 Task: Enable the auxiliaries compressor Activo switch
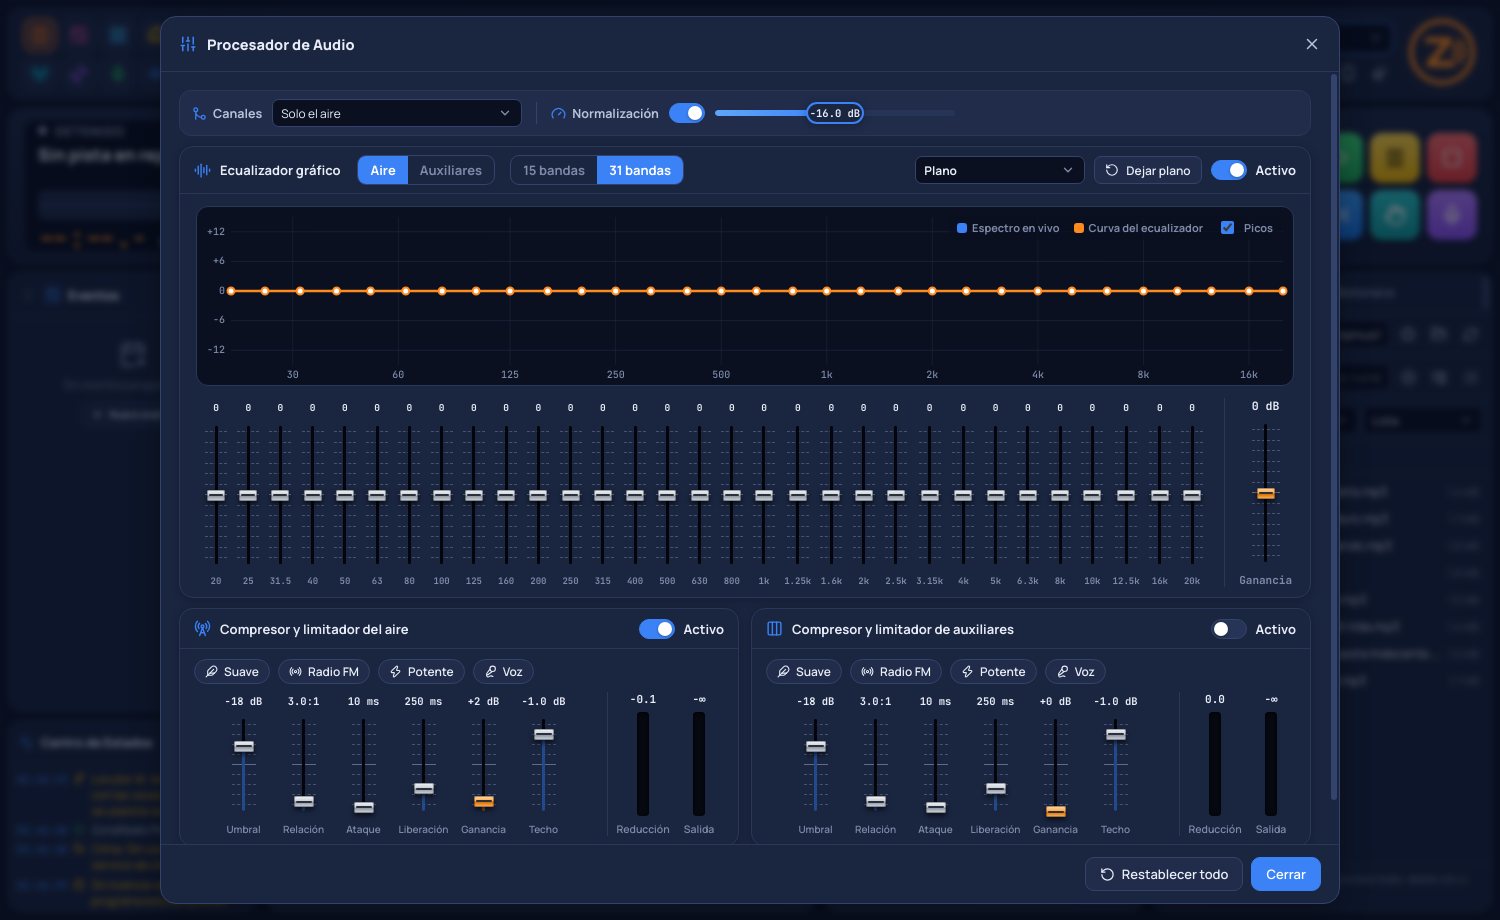(x=1229, y=629)
